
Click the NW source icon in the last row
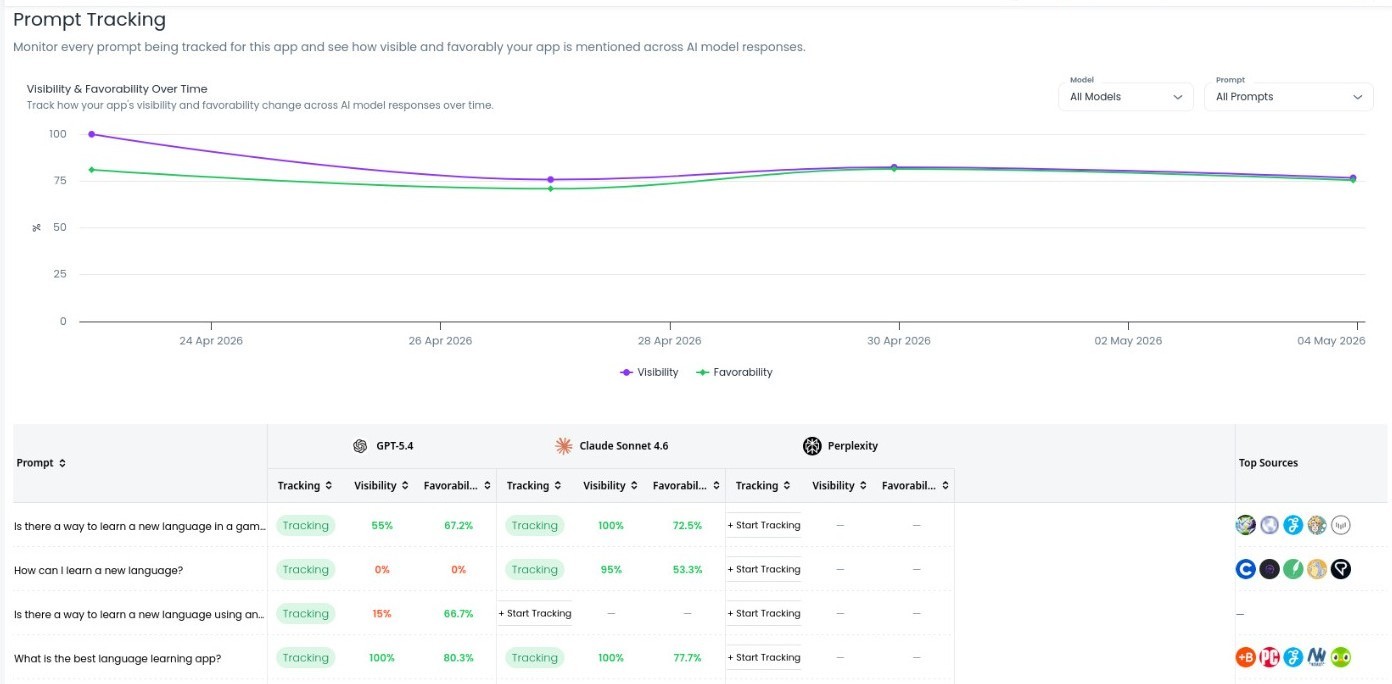coord(1317,657)
